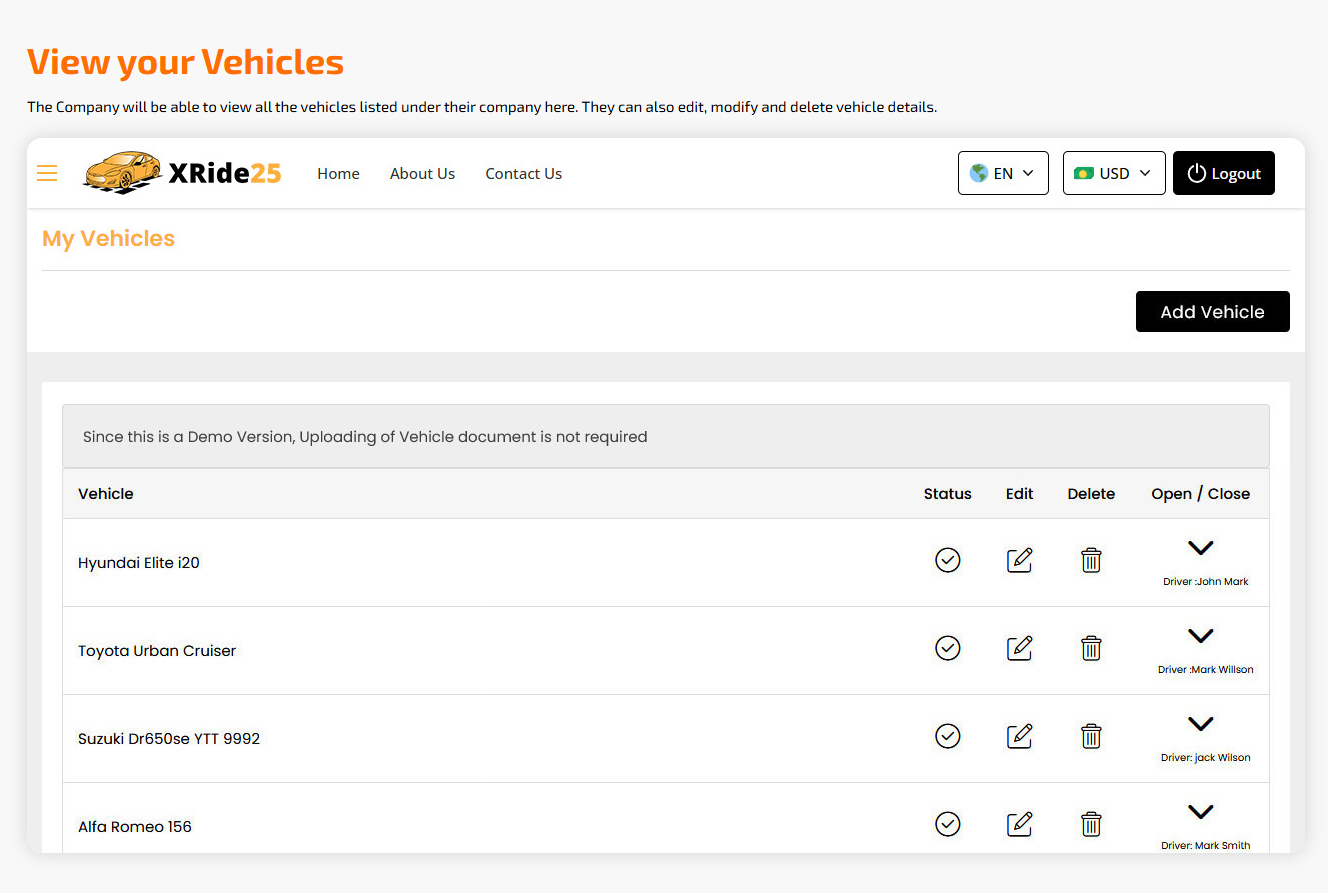1328x893 pixels.
Task: Open the EN language dropdown
Action: click(1003, 173)
